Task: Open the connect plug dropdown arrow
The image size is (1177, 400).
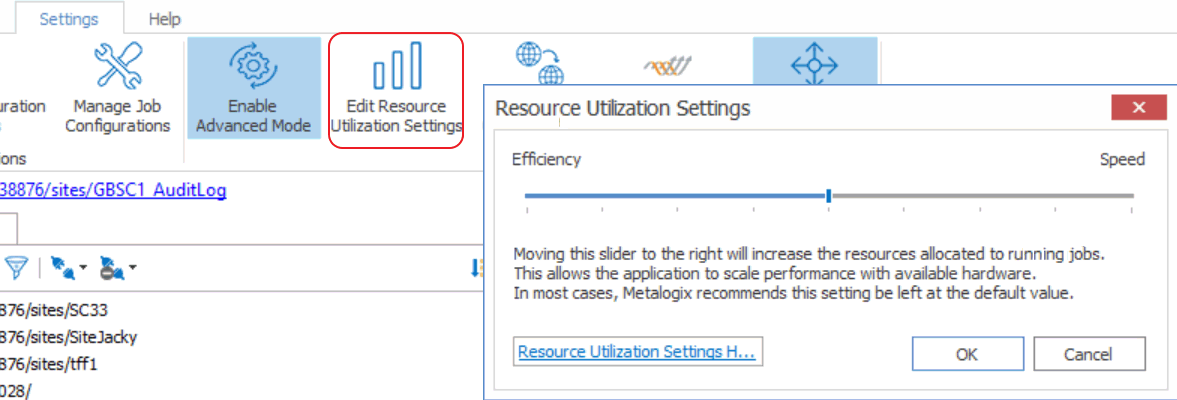Action: 82,268
